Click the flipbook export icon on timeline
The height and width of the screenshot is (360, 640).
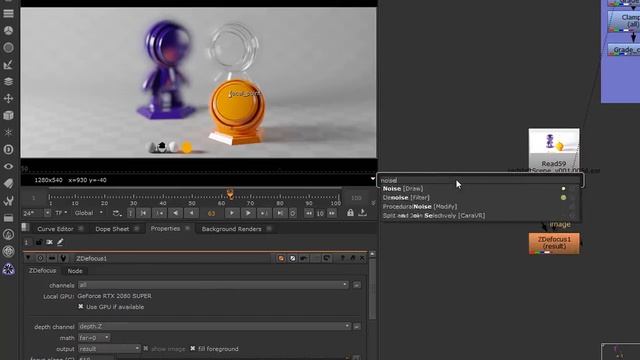point(362,213)
